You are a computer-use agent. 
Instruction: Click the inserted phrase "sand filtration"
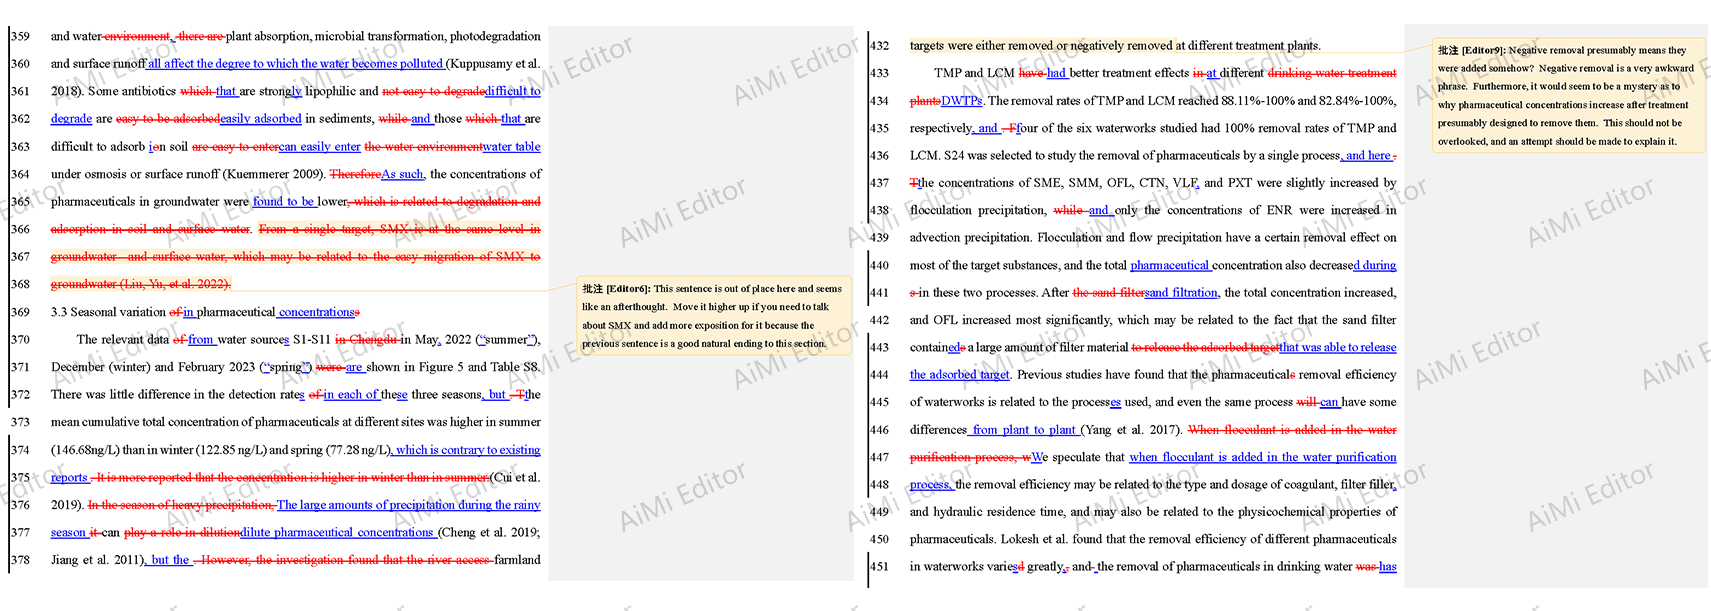point(1181,293)
